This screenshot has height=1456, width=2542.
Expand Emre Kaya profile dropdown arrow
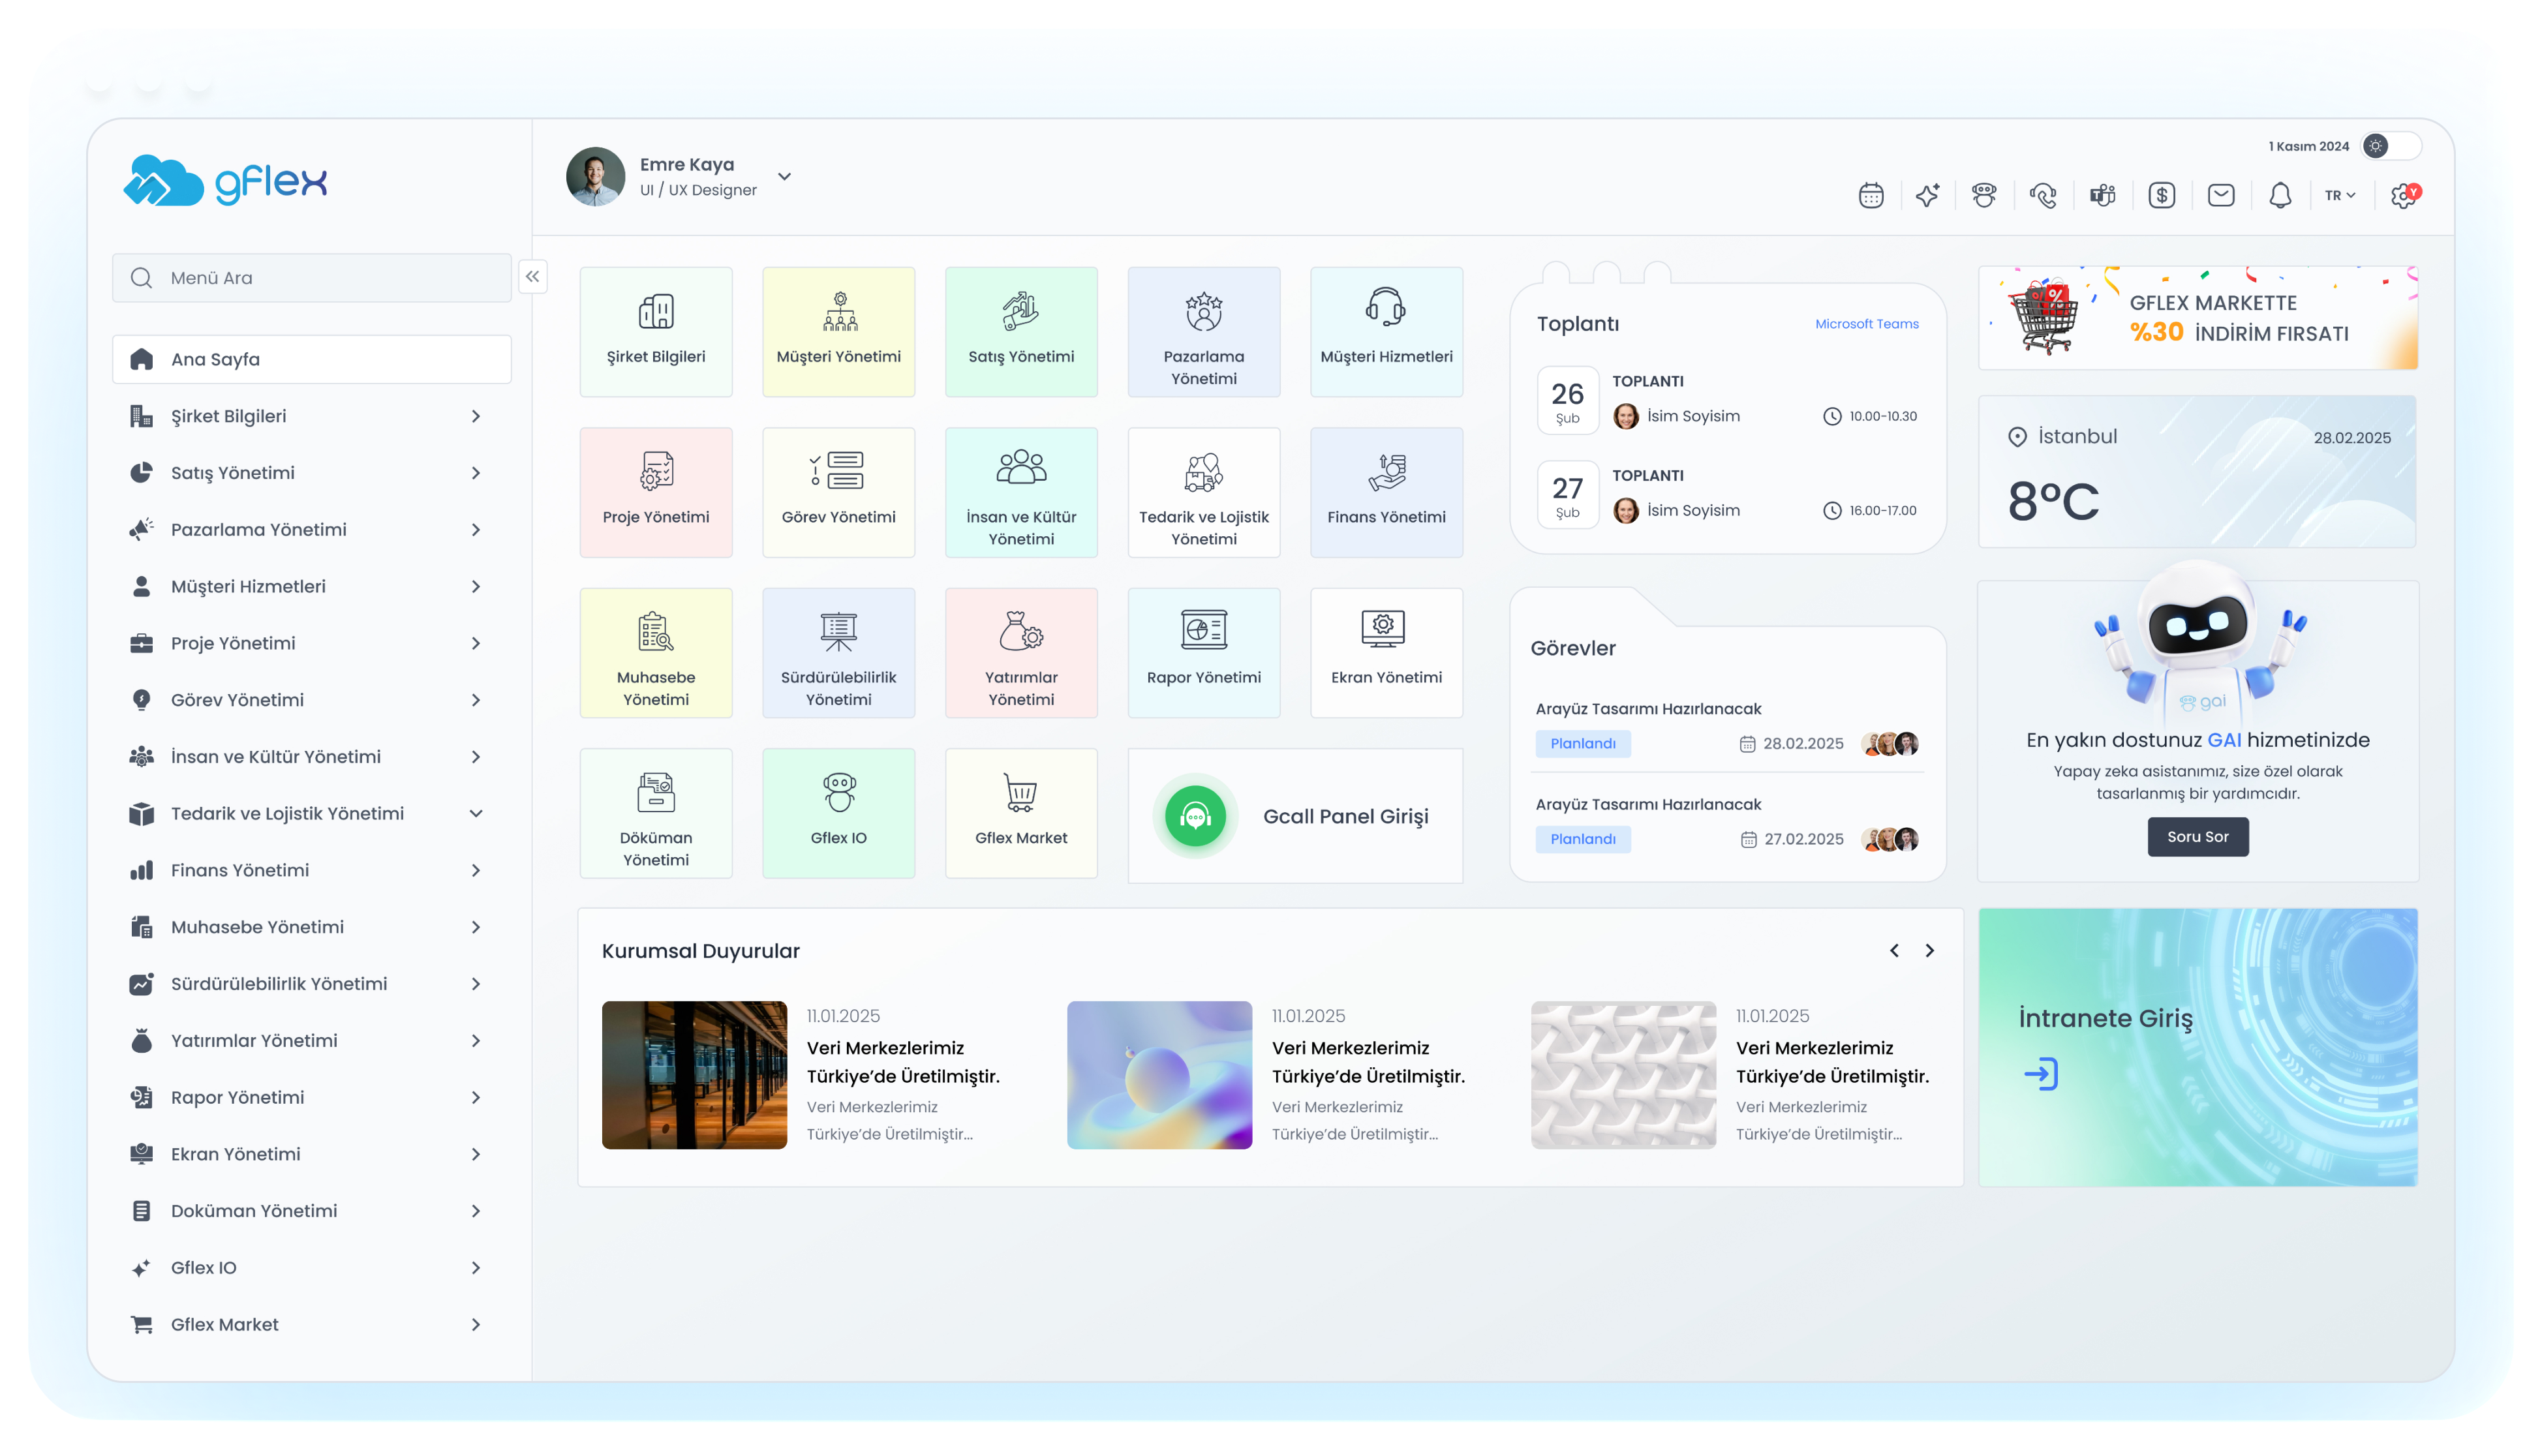coord(785,177)
